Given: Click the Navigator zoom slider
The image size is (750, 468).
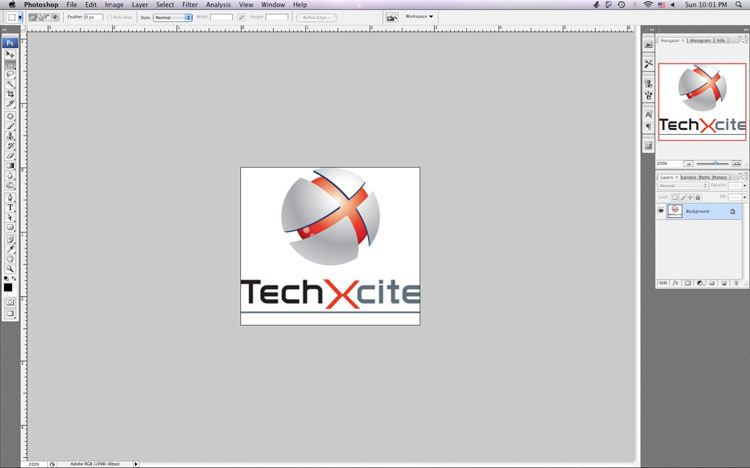Looking at the screenshot, I should point(712,164).
